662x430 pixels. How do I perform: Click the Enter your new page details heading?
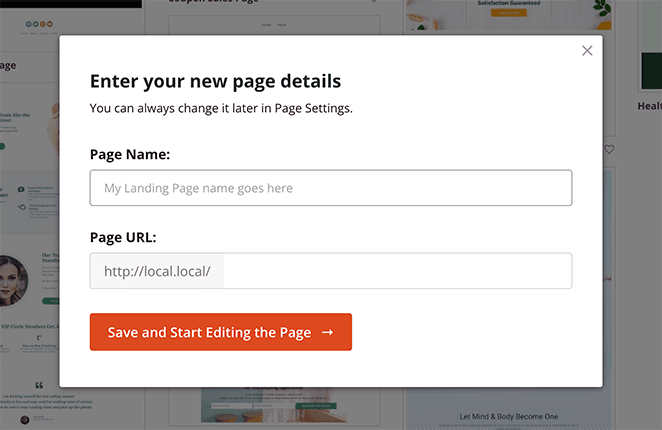pos(215,82)
